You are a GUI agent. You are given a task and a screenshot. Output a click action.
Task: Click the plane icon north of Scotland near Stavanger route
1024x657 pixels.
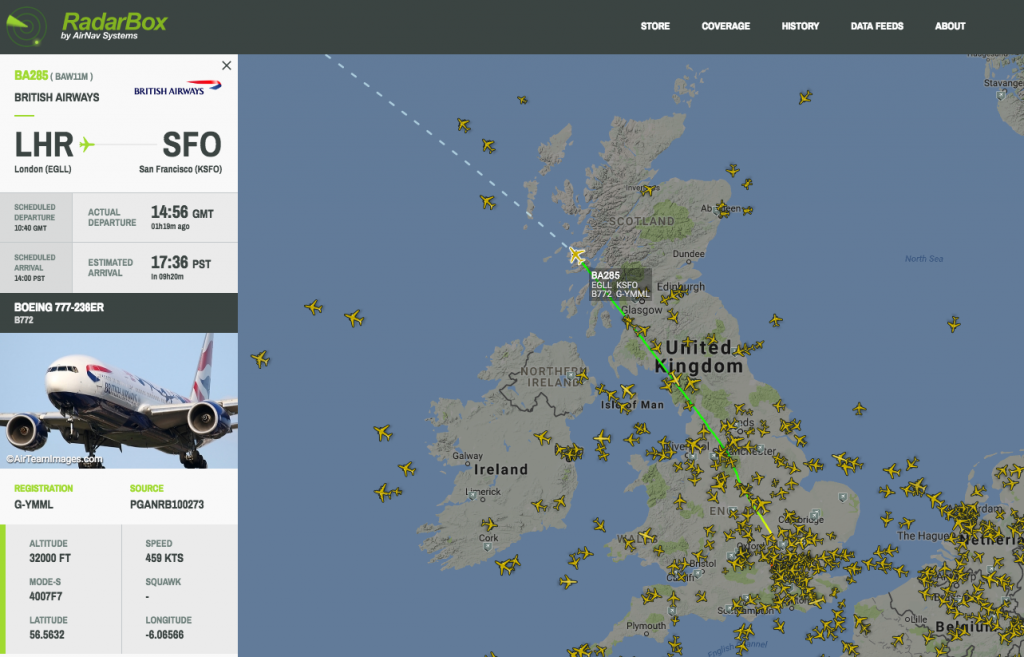point(805,98)
